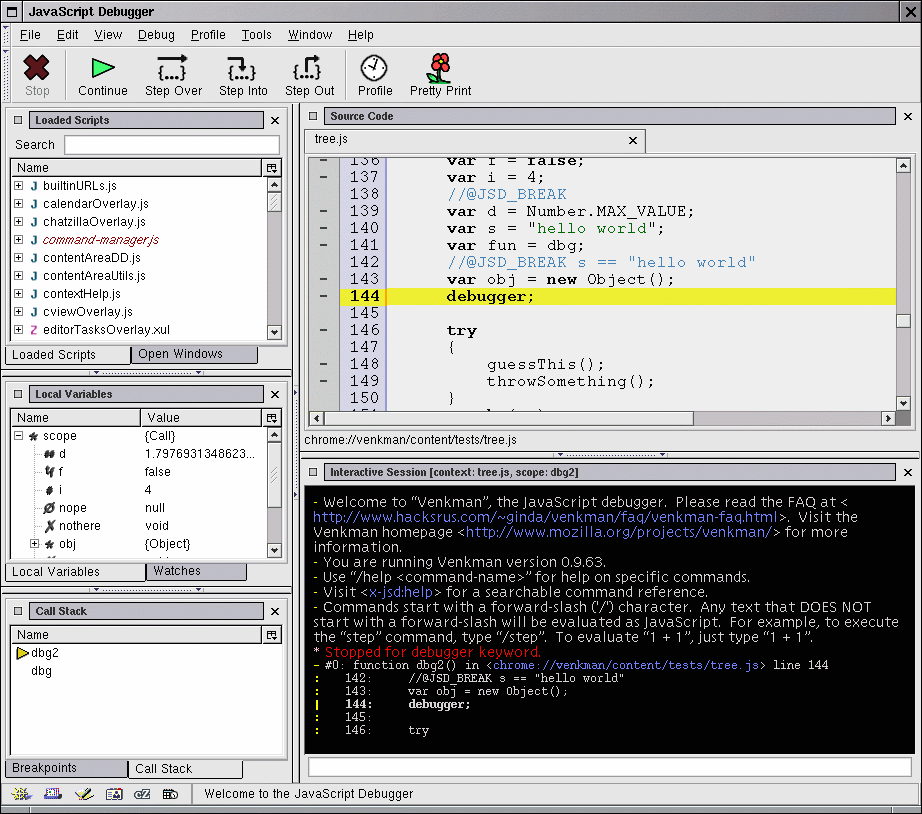Viewport: 922px width, 814px height.
Task: Follow the x-jsd:help link
Action: 401,592
